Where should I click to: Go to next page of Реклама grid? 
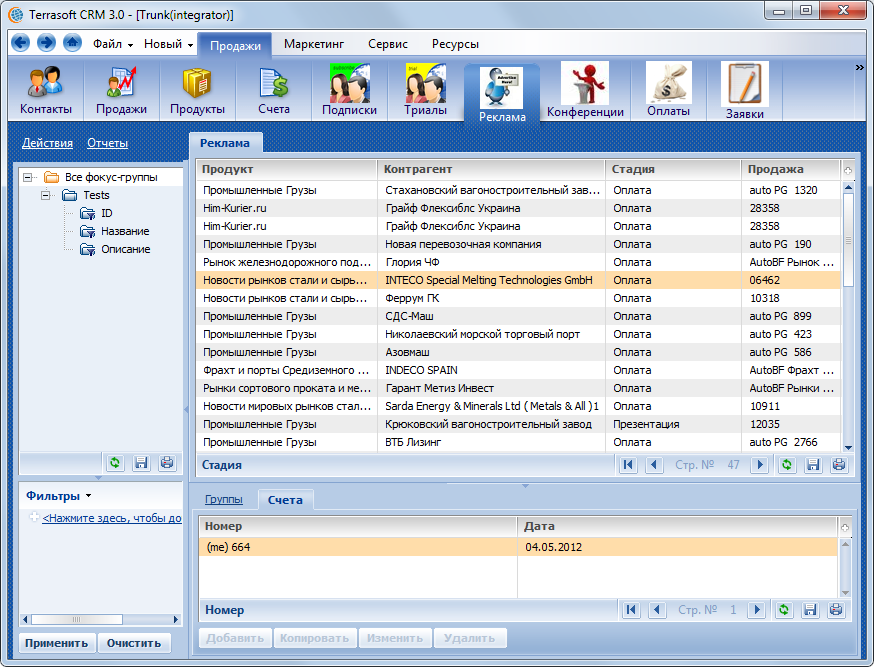pyautogui.click(x=759, y=465)
